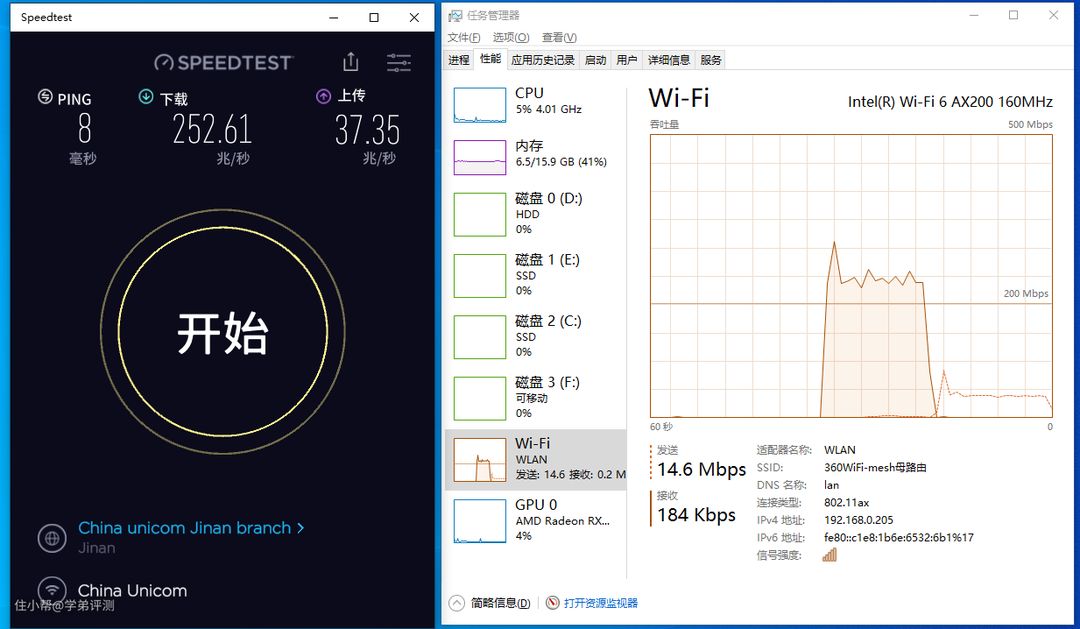The width and height of the screenshot is (1080, 629).
Task: Click the PING indicator icon
Action: 45,97
